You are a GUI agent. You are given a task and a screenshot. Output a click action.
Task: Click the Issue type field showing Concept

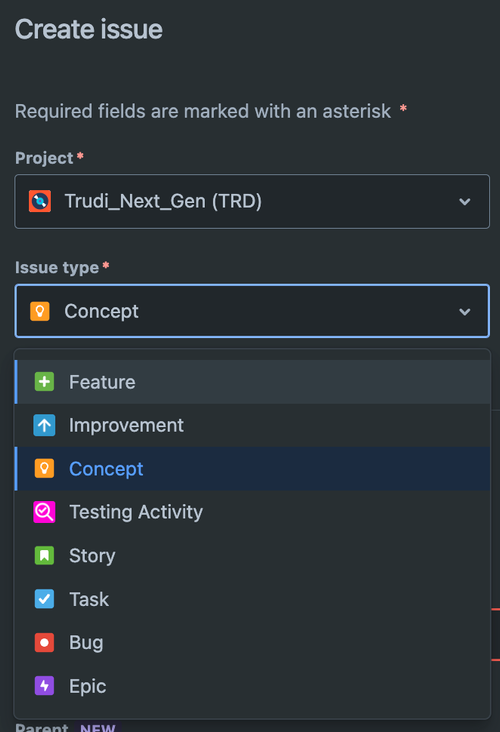tap(252, 311)
